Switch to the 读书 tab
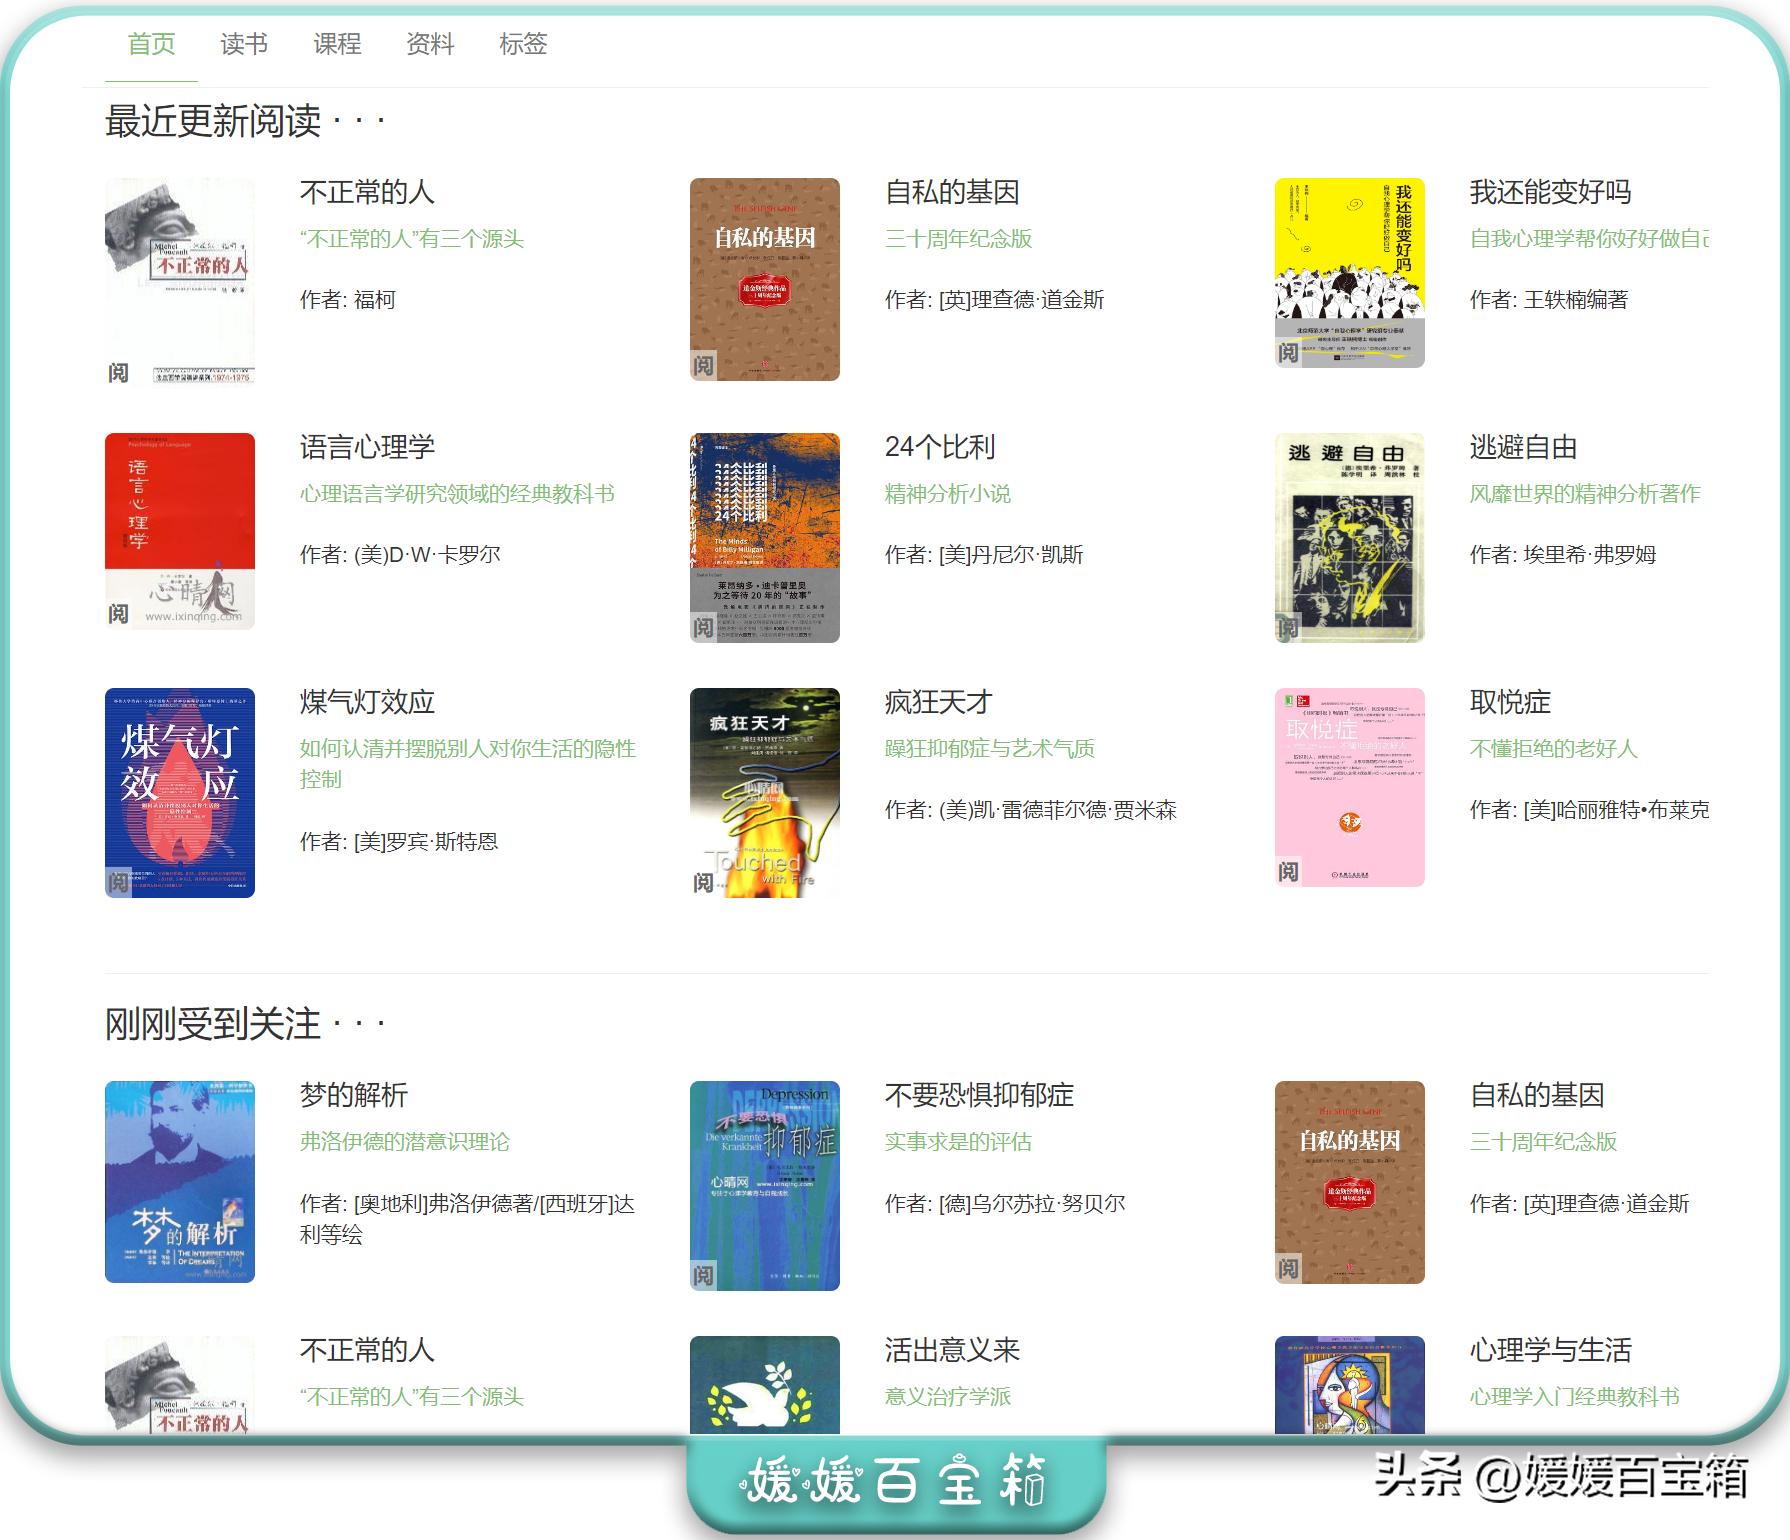This screenshot has width=1790, height=1540. tap(245, 44)
